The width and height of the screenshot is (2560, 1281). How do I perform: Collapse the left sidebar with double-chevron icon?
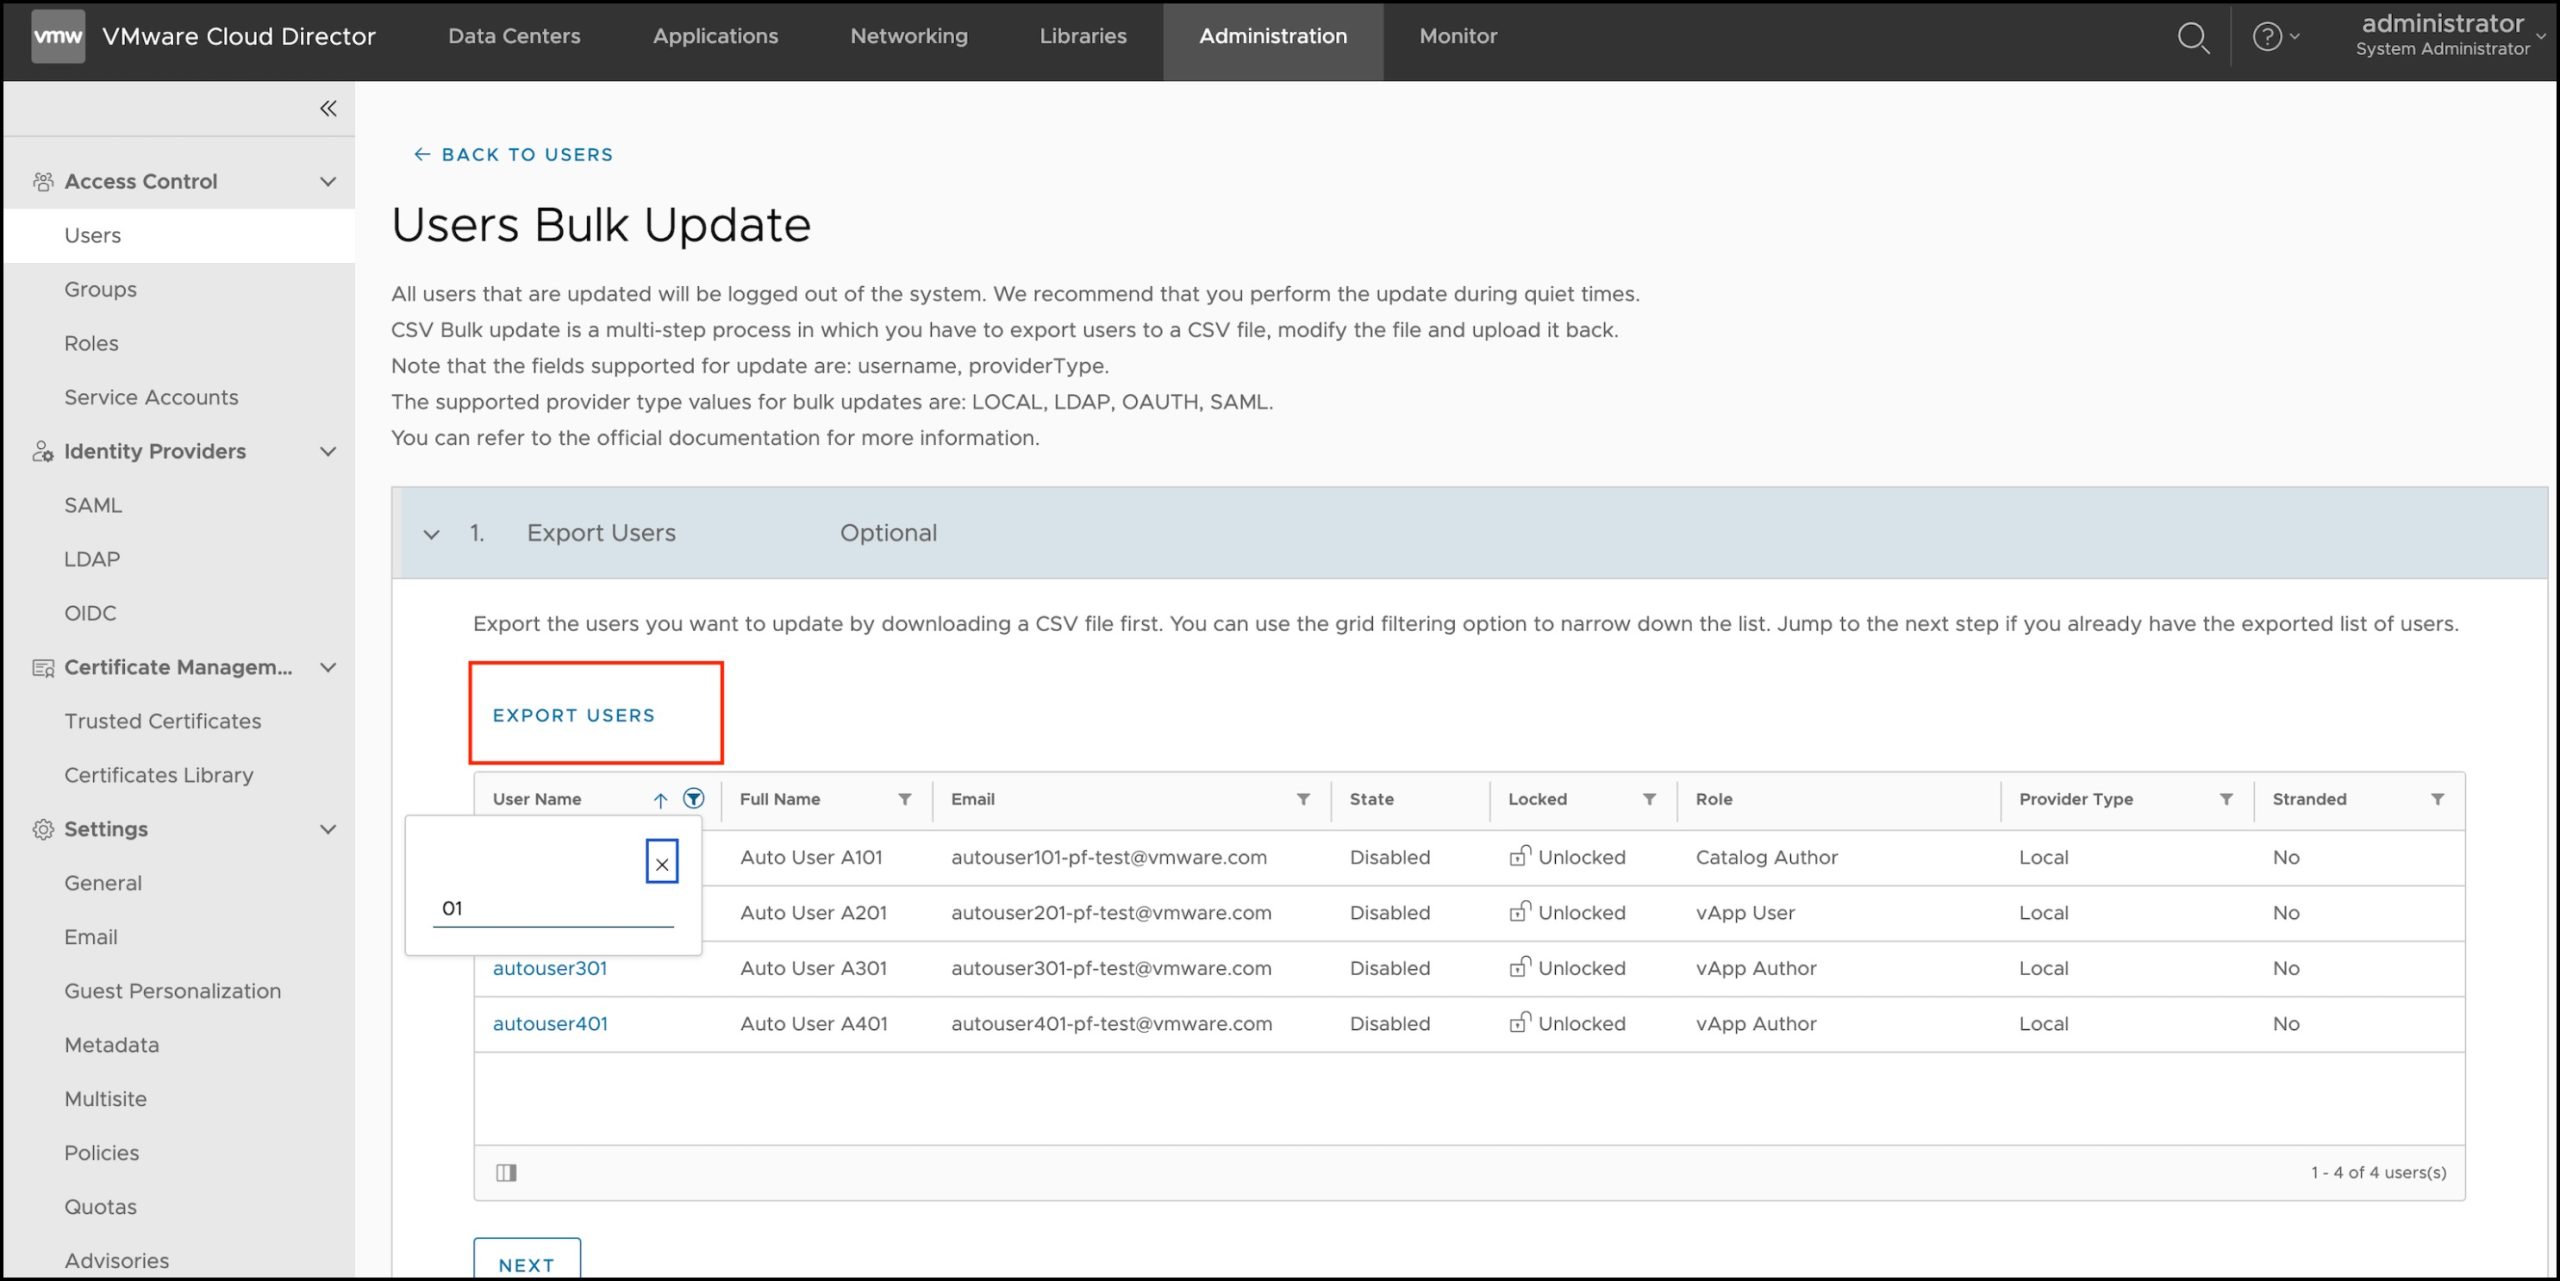327,108
